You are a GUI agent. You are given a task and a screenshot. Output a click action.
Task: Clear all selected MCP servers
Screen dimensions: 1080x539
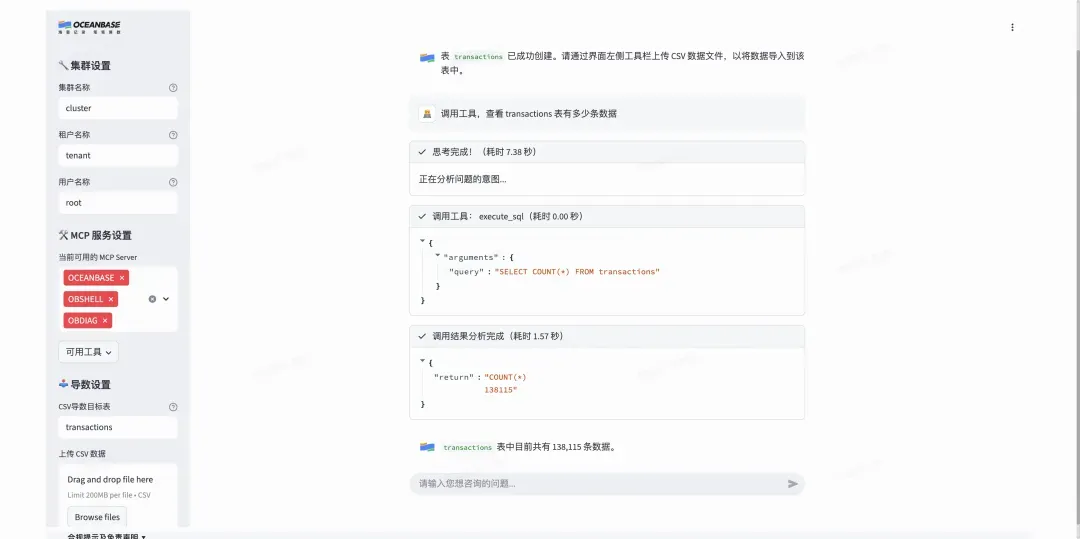pos(152,299)
